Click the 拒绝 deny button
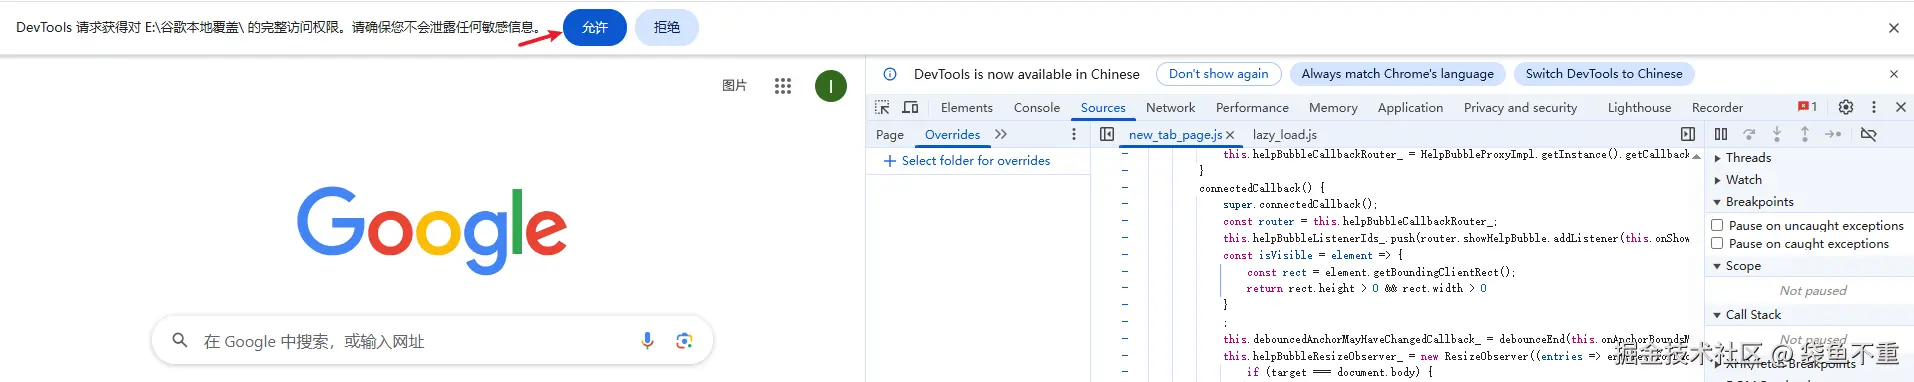 (x=667, y=28)
